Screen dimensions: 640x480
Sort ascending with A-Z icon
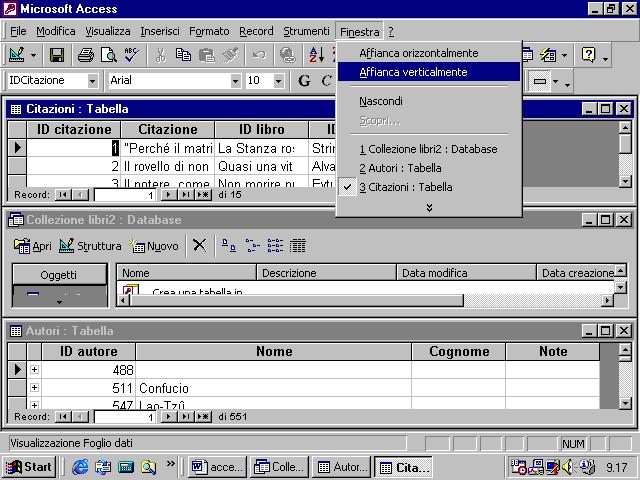317,55
